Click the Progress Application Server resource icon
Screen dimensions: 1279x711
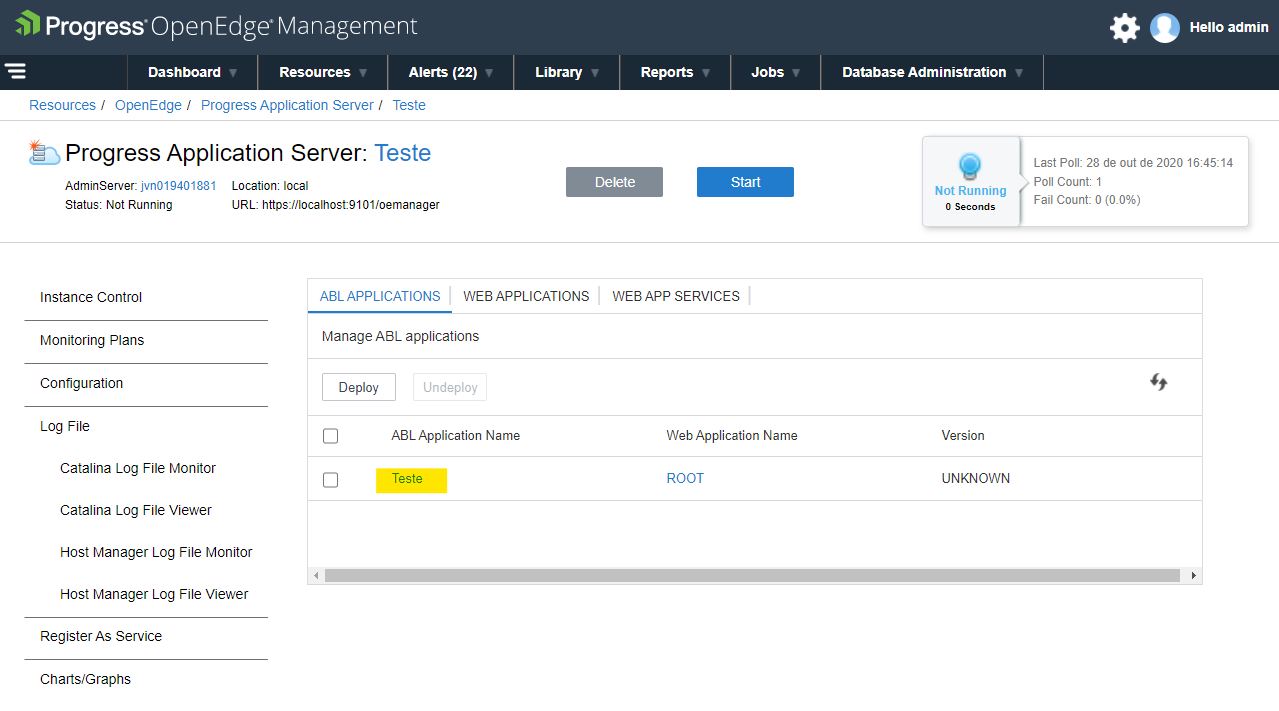tap(44, 152)
